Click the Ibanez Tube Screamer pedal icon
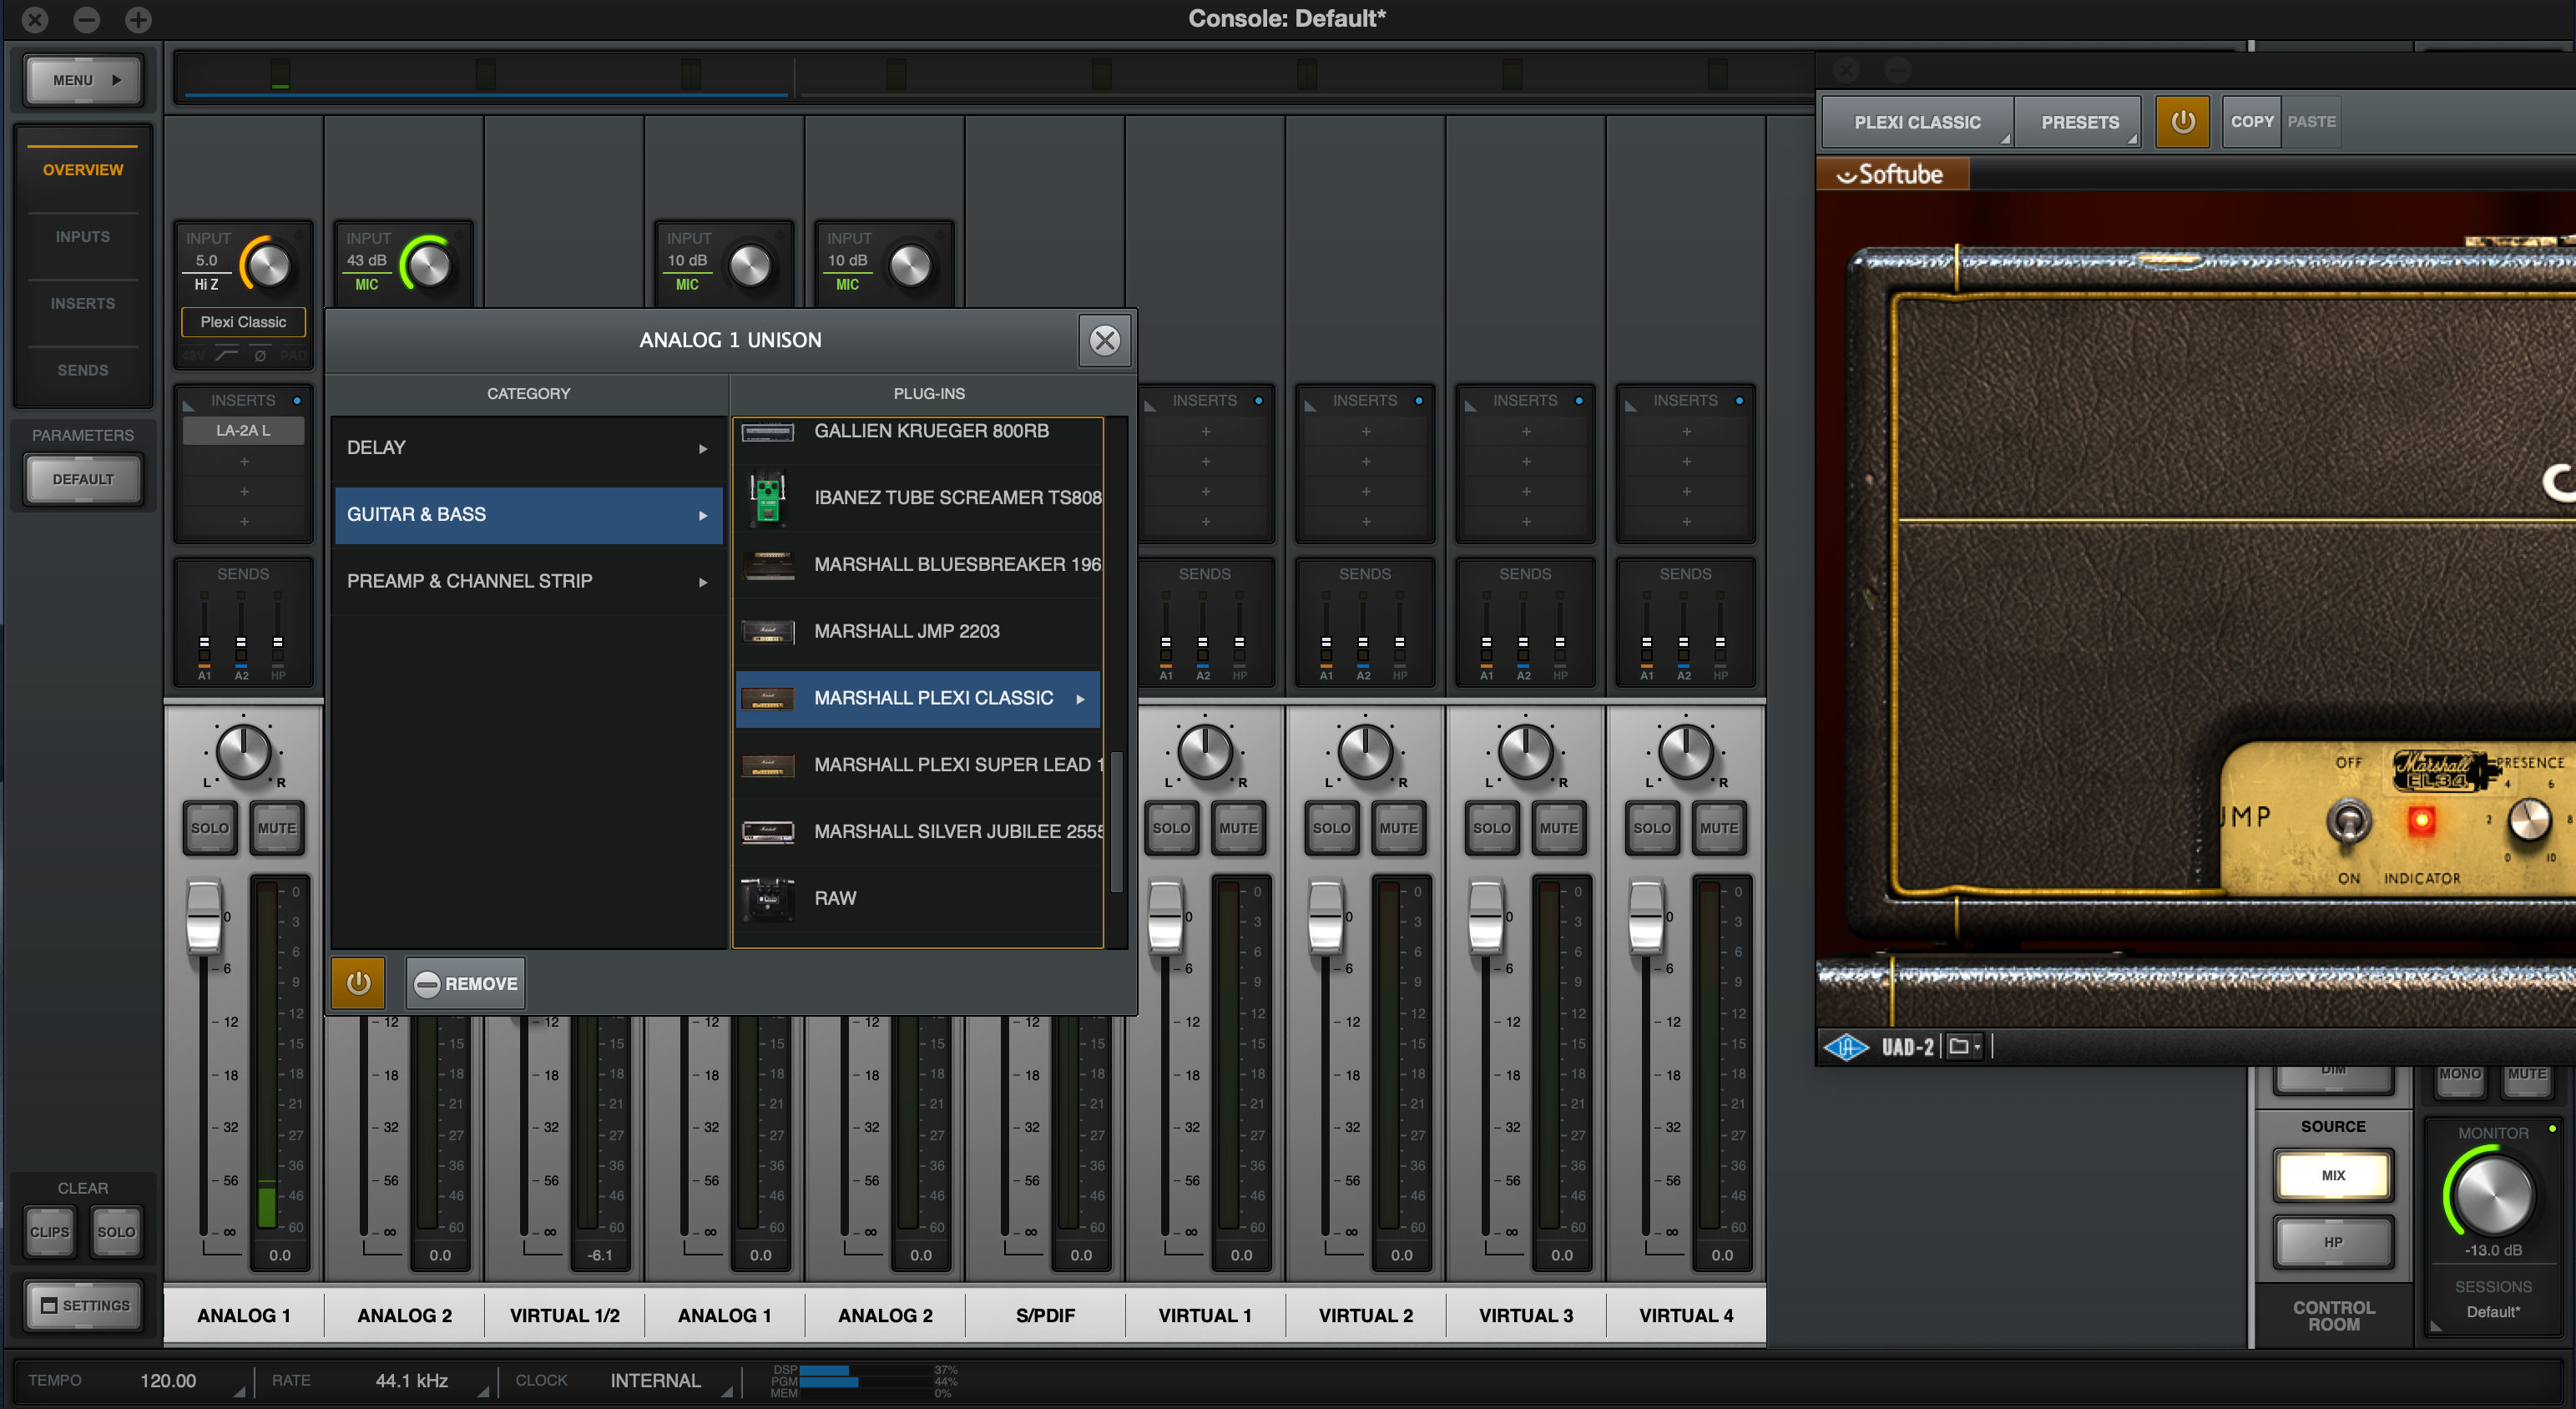This screenshot has height=1409, width=2576. point(767,497)
